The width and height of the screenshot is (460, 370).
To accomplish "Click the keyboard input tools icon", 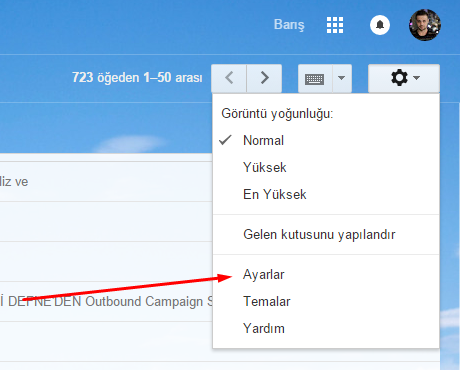I will (315, 79).
